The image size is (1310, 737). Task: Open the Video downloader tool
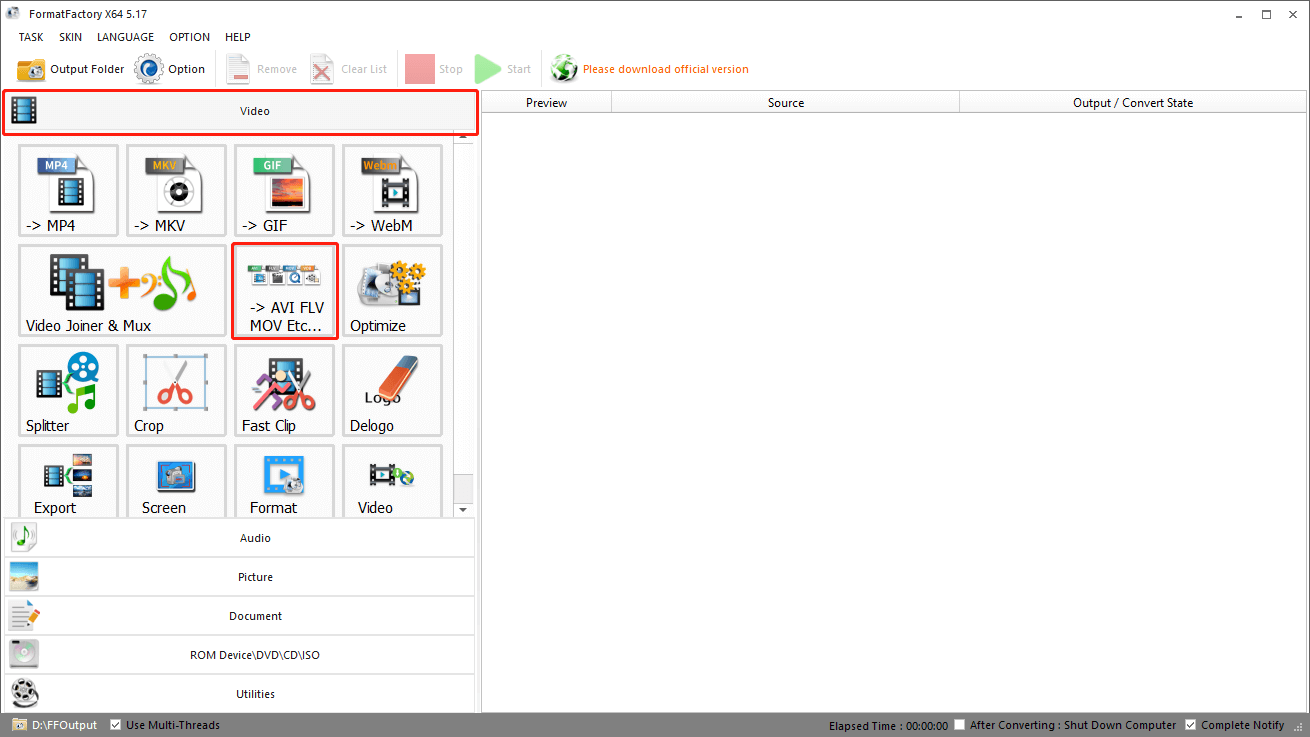click(x=392, y=481)
